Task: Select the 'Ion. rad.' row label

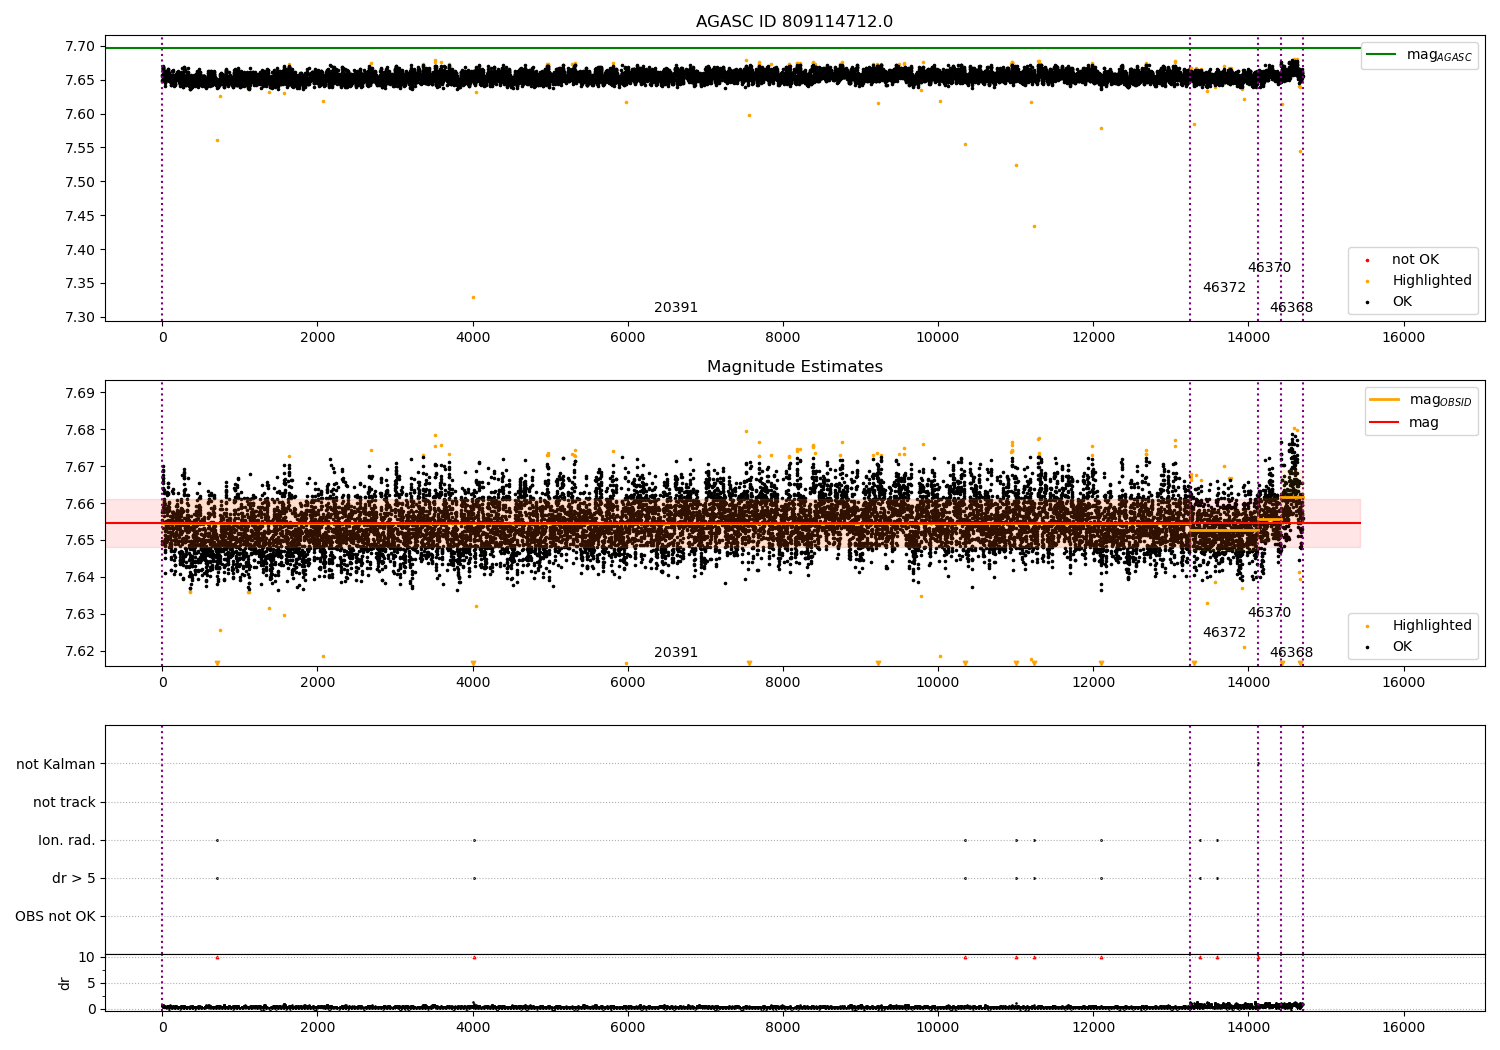Action: [x=67, y=841]
